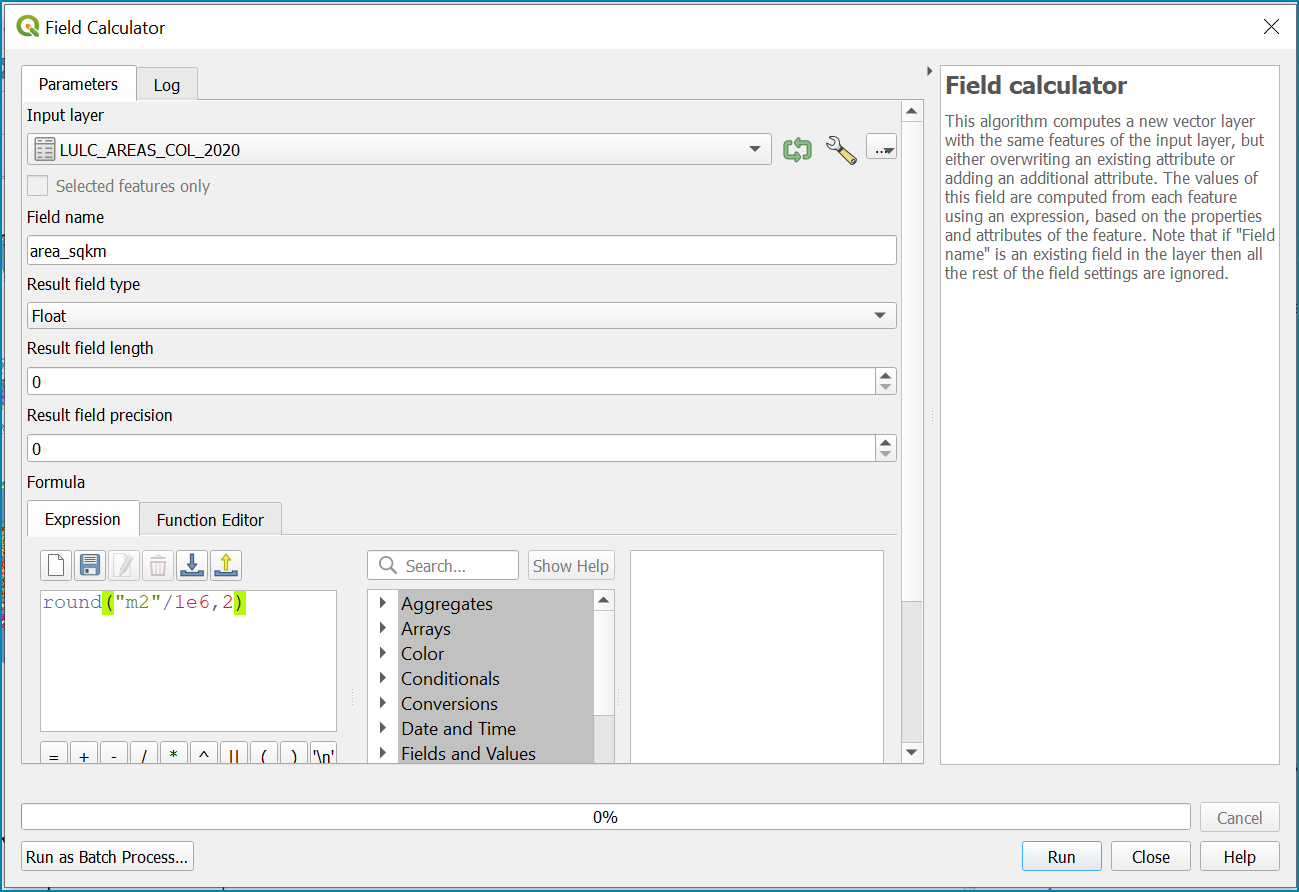
Task: Expand the Aggregates function group
Action: click(x=383, y=603)
